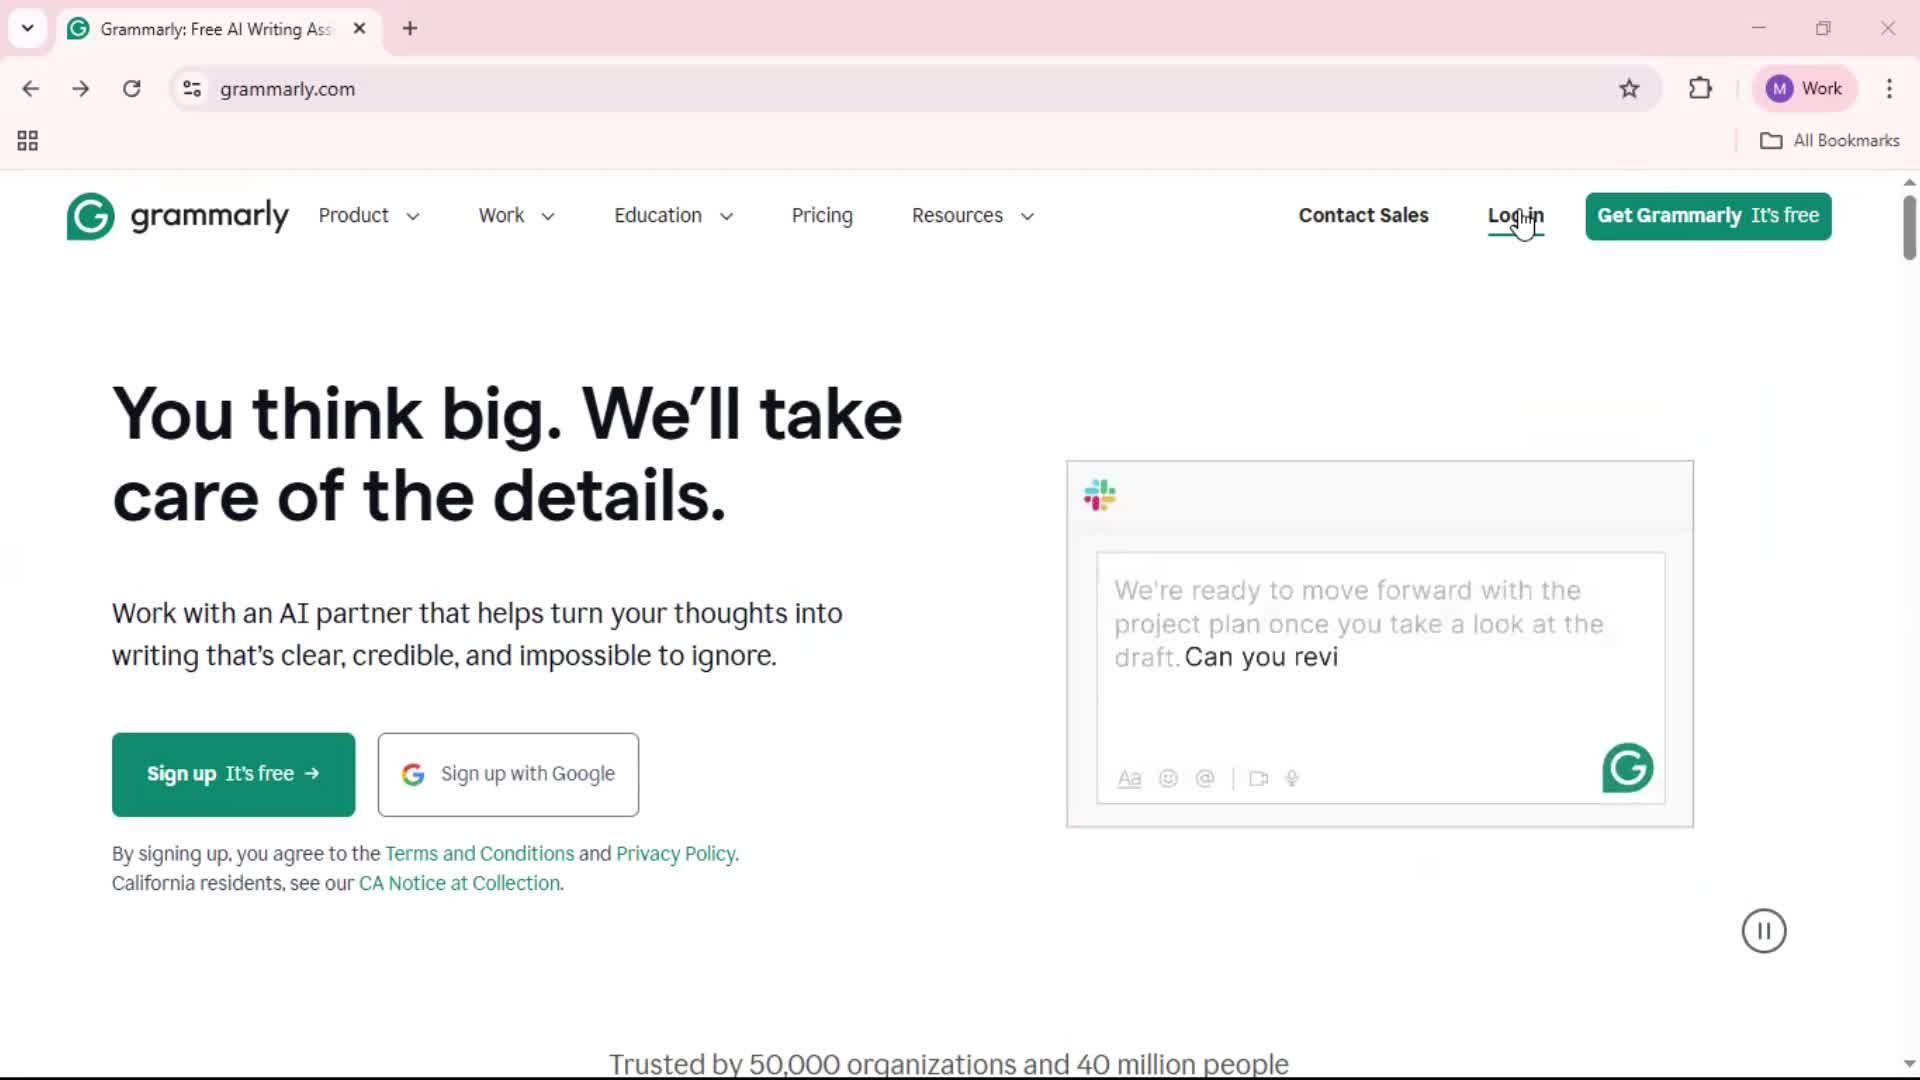This screenshot has width=1920, height=1080.
Task: Click the Get Grammarly It's free button
Action: [1708, 216]
